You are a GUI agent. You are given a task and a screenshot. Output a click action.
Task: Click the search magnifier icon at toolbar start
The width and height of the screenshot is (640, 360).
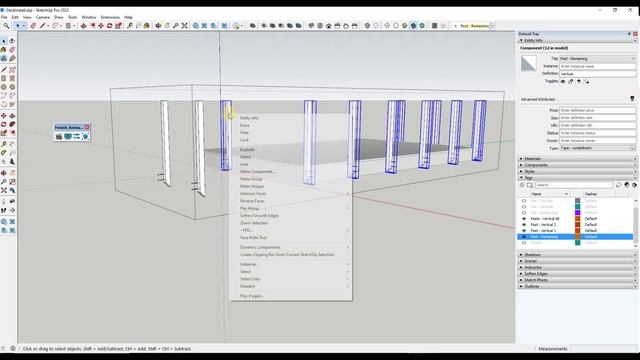tap(6, 26)
